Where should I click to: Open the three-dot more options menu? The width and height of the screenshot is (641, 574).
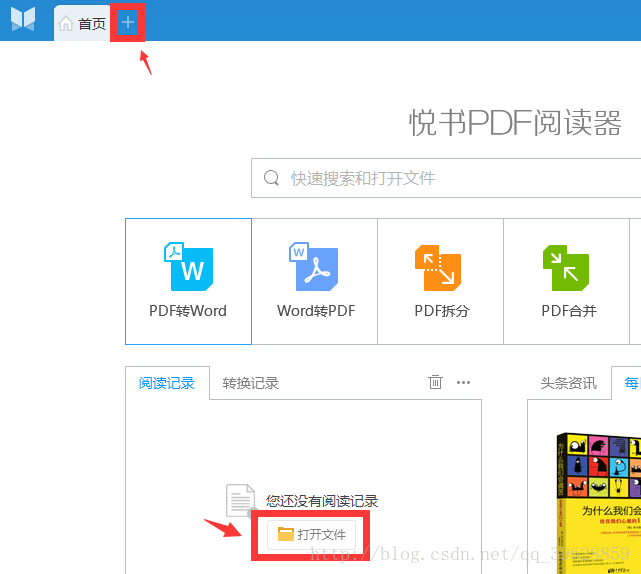[463, 383]
